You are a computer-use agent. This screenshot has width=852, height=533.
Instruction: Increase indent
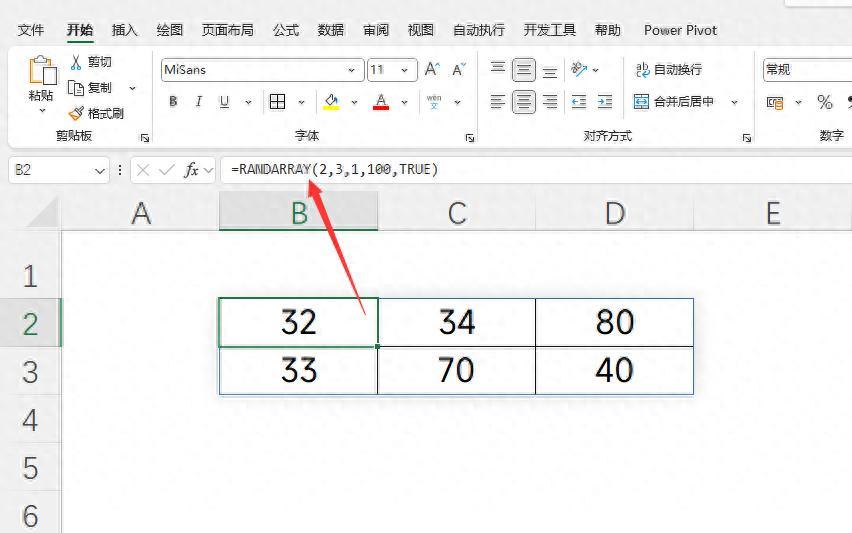click(x=605, y=102)
